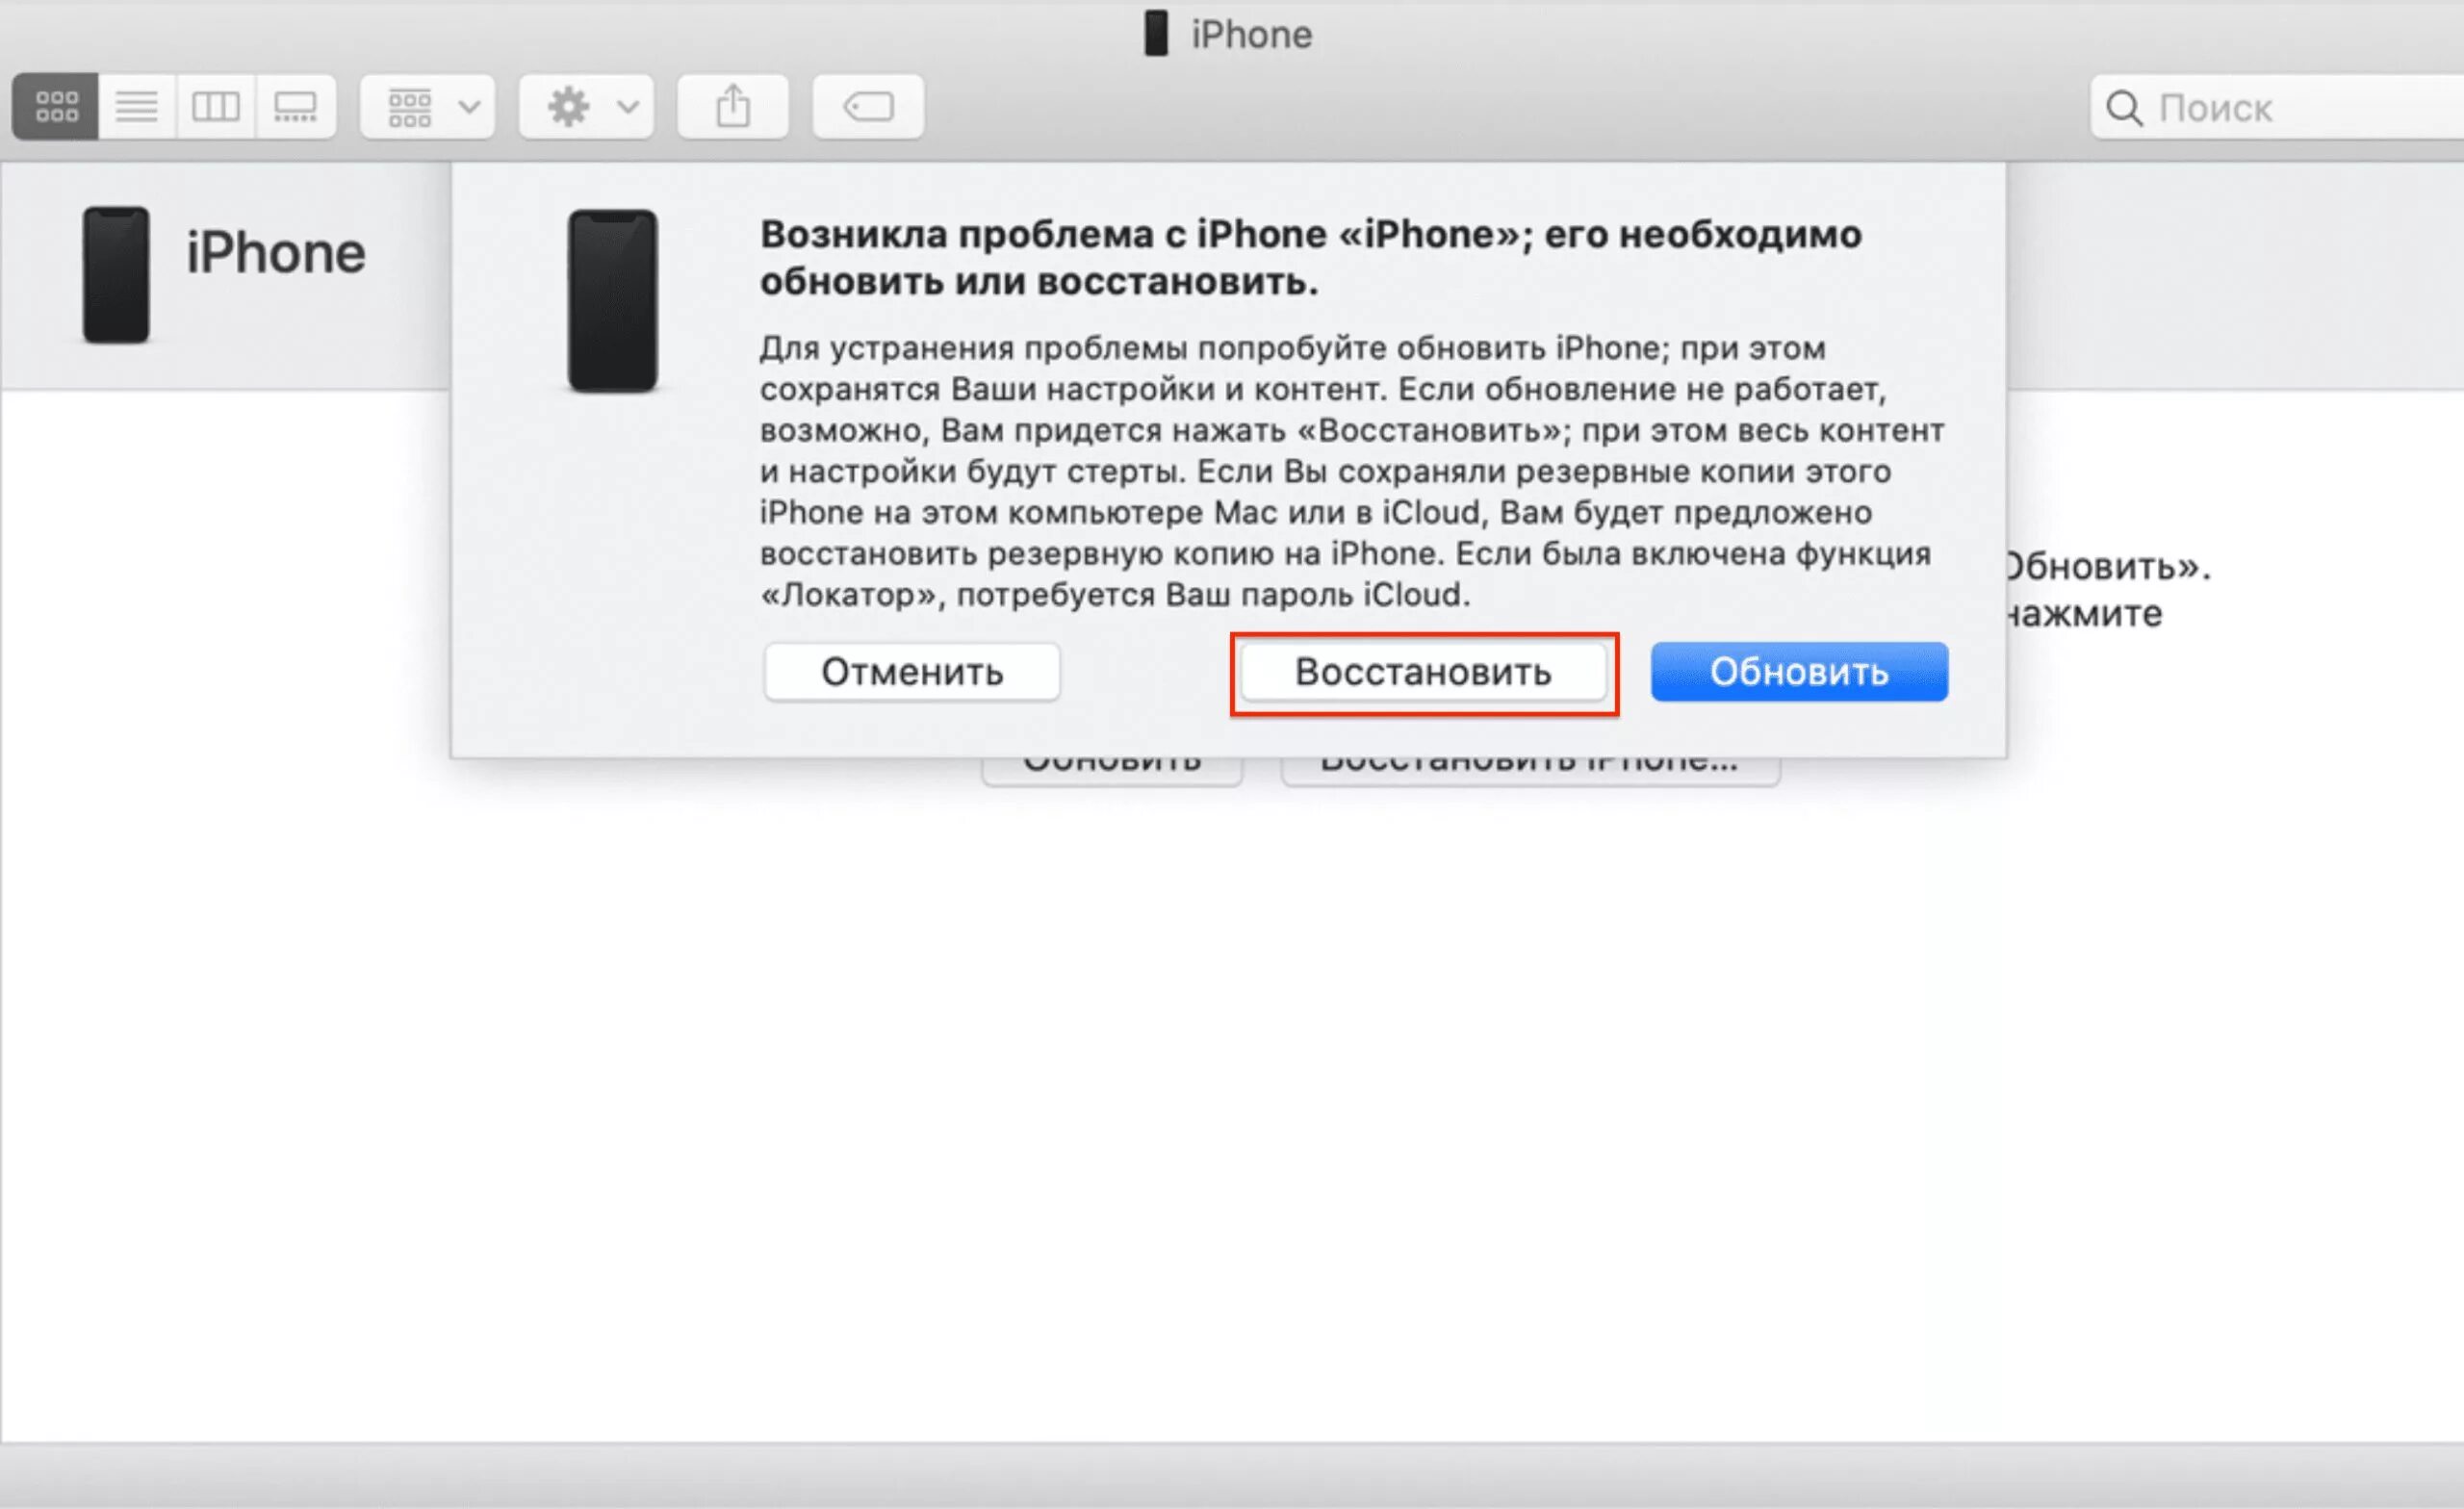Viewport: 2464px width, 1509px height.
Task: Click the Обновить button
Action: tap(1799, 672)
